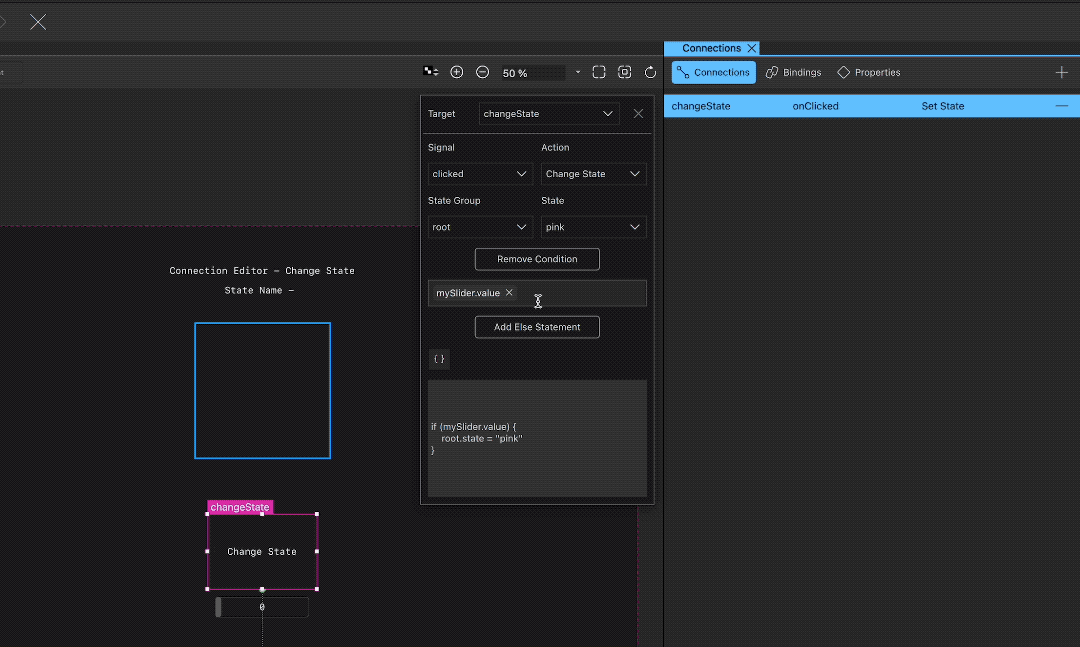Image resolution: width=1080 pixels, height=647 pixels.
Task: Click the fit-to-view frame icon
Action: click(598, 71)
